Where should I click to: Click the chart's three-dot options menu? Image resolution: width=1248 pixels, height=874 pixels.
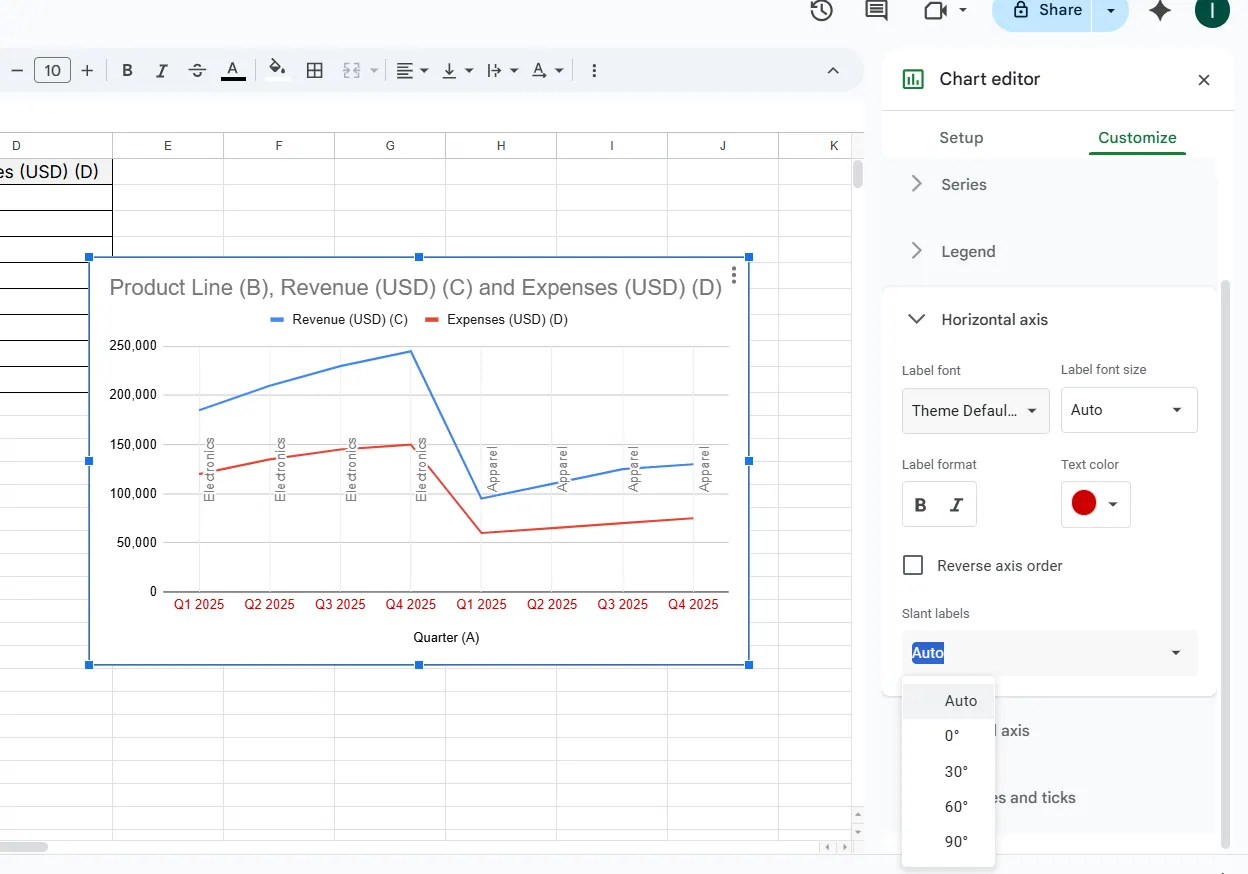(735, 275)
